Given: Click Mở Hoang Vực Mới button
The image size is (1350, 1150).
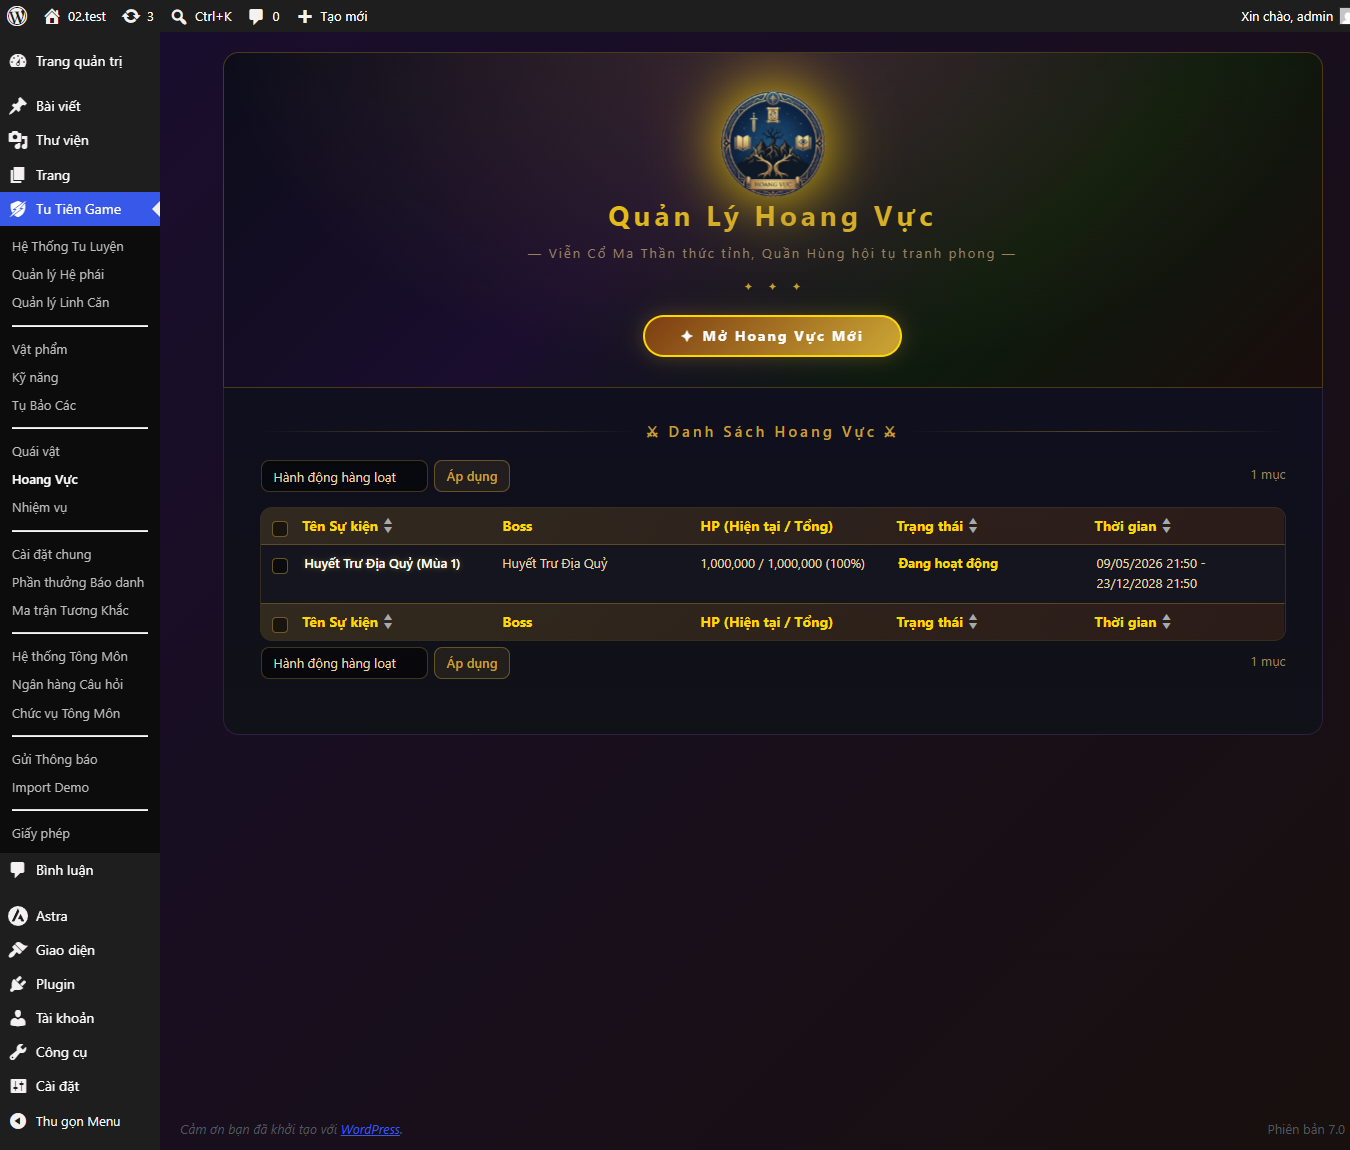Looking at the screenshot, I should tap(772, 336).
